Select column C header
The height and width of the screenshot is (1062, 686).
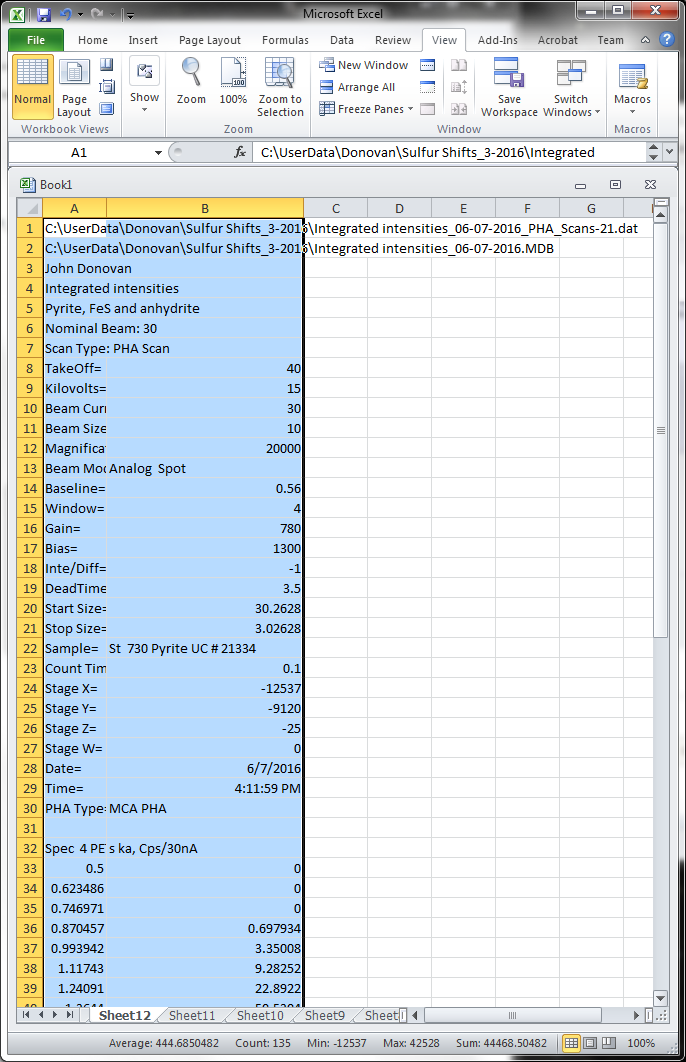point(335,208)
